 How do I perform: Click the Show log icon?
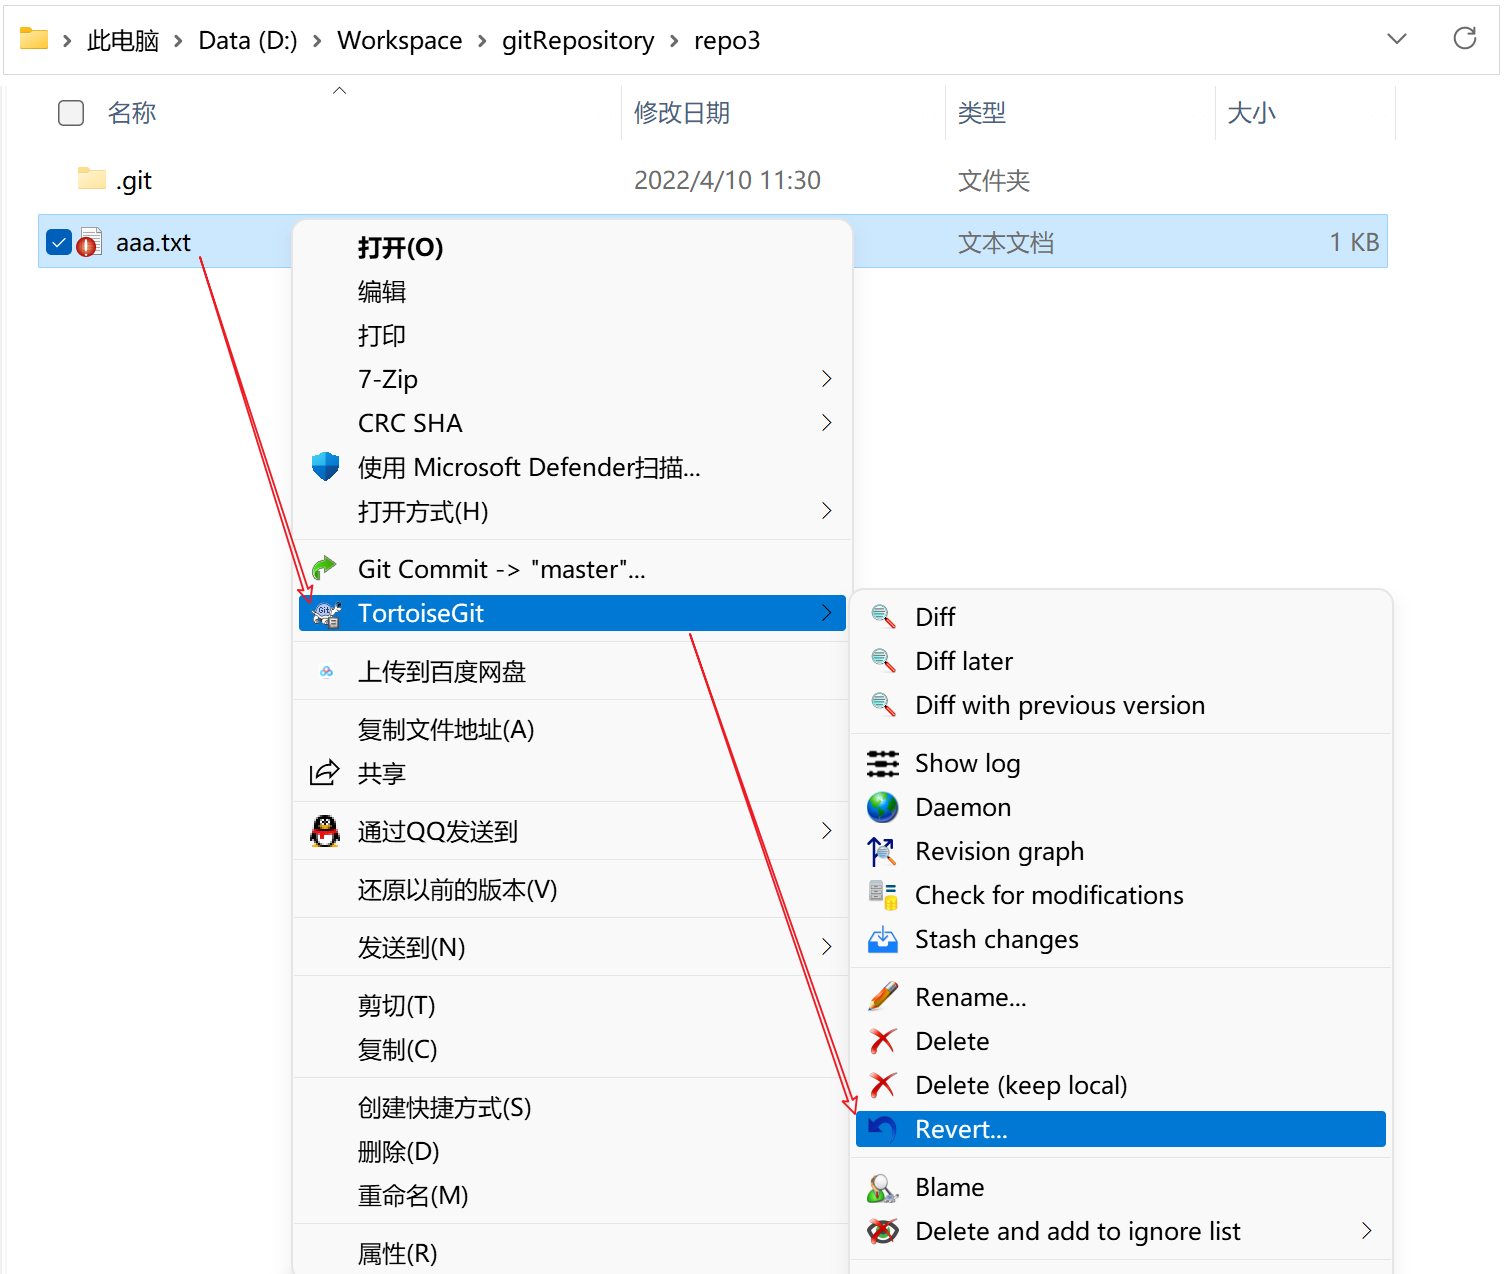(x=882, y=764)
